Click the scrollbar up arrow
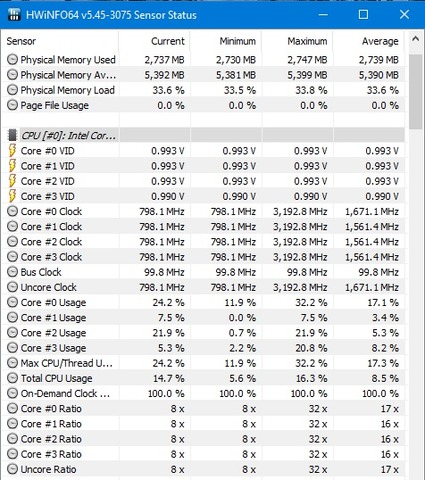The height and width of the screenshot is (480, 425). pos(415,39)
